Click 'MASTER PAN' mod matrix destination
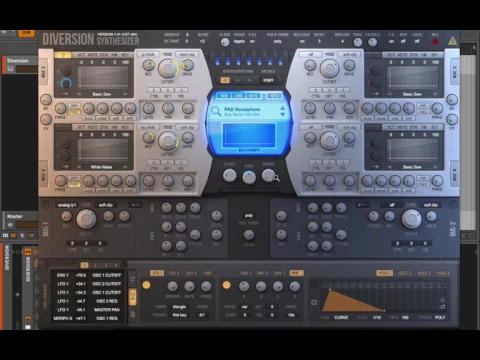The width and height of the screenshot is (480, 360). 107,310
